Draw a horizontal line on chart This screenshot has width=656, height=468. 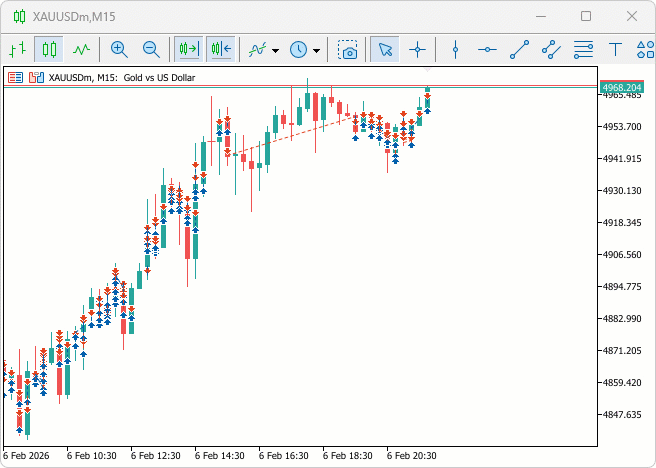coord(487,49)
